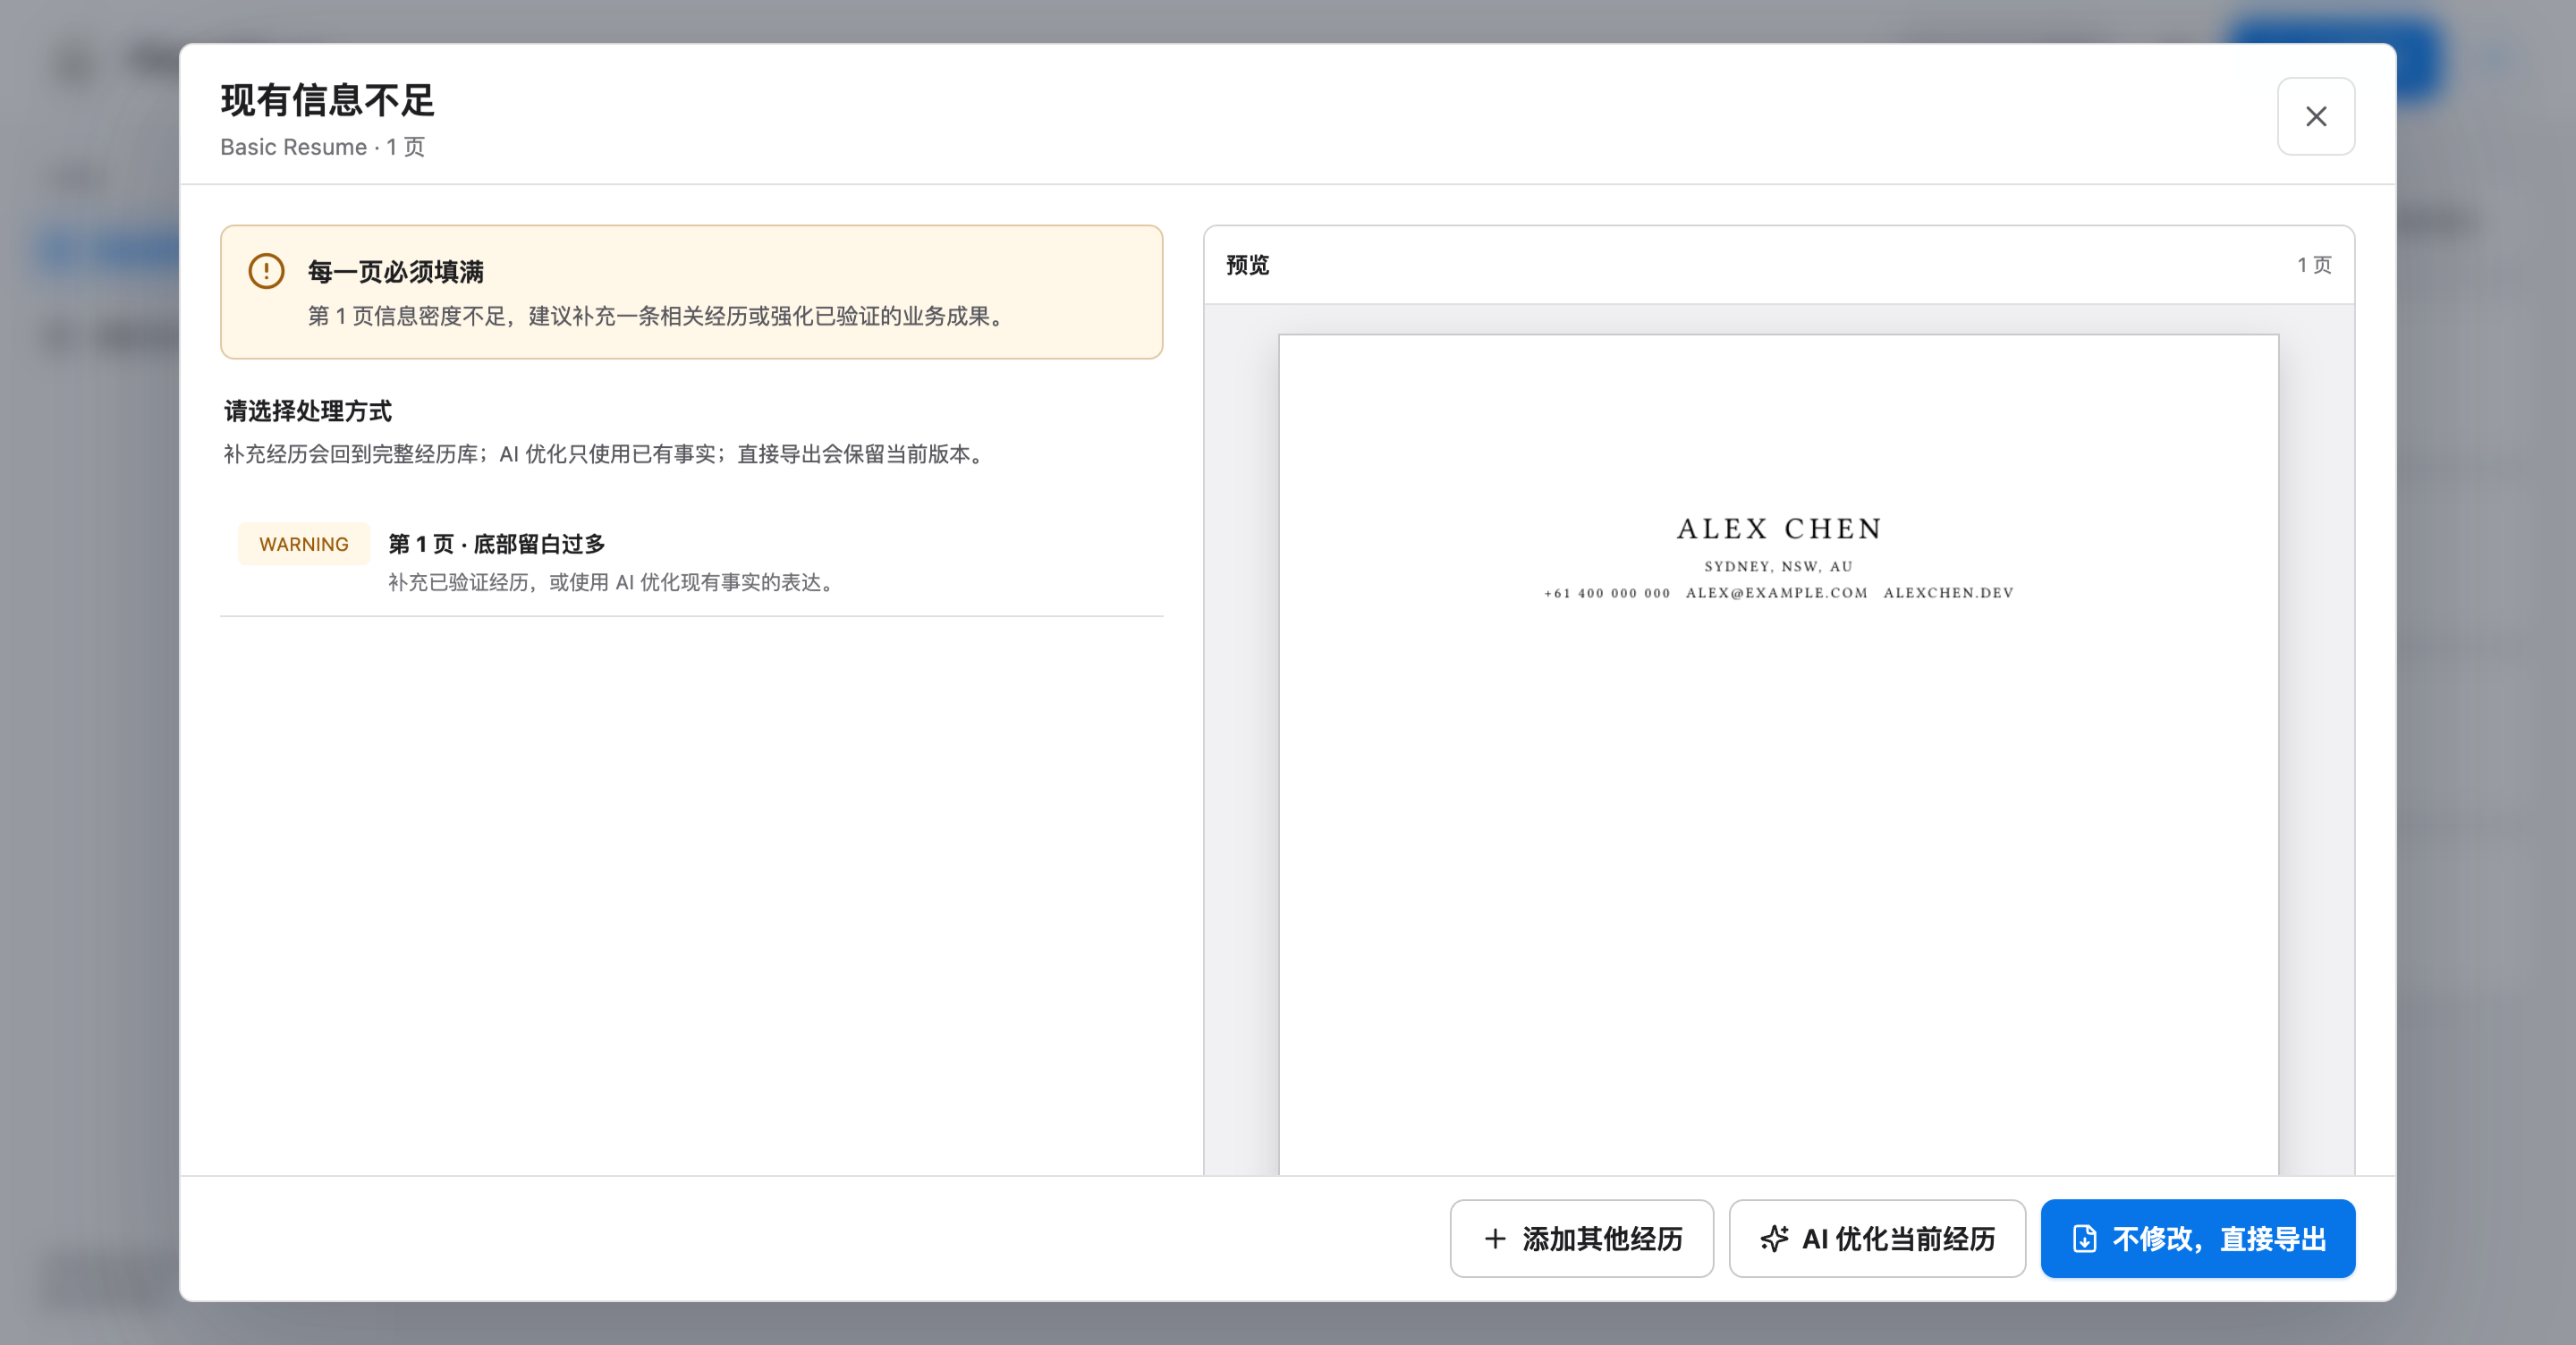Image resolution: width=2576 pixels, height=1345 pixels.
Task: Click 第 1 页 · 底部留白过多 warning title
Action: point(496,544)
